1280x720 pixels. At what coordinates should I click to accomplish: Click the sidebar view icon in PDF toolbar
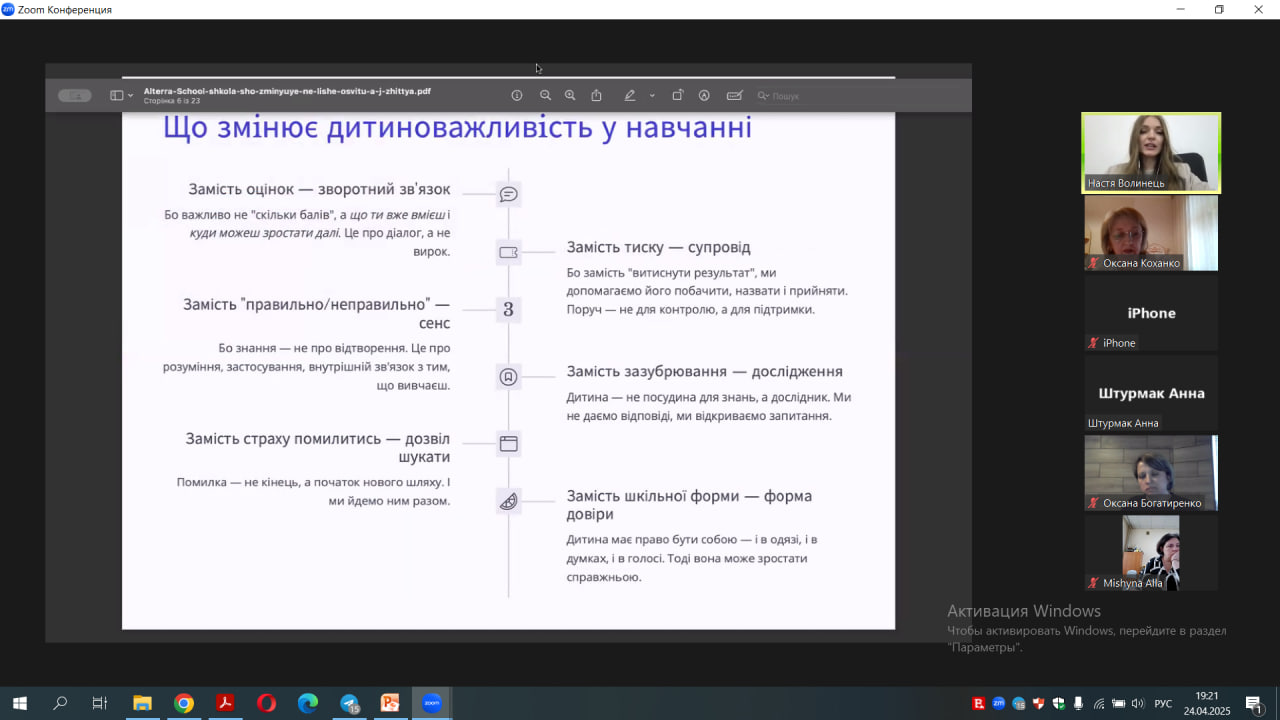tap(117, 96)
